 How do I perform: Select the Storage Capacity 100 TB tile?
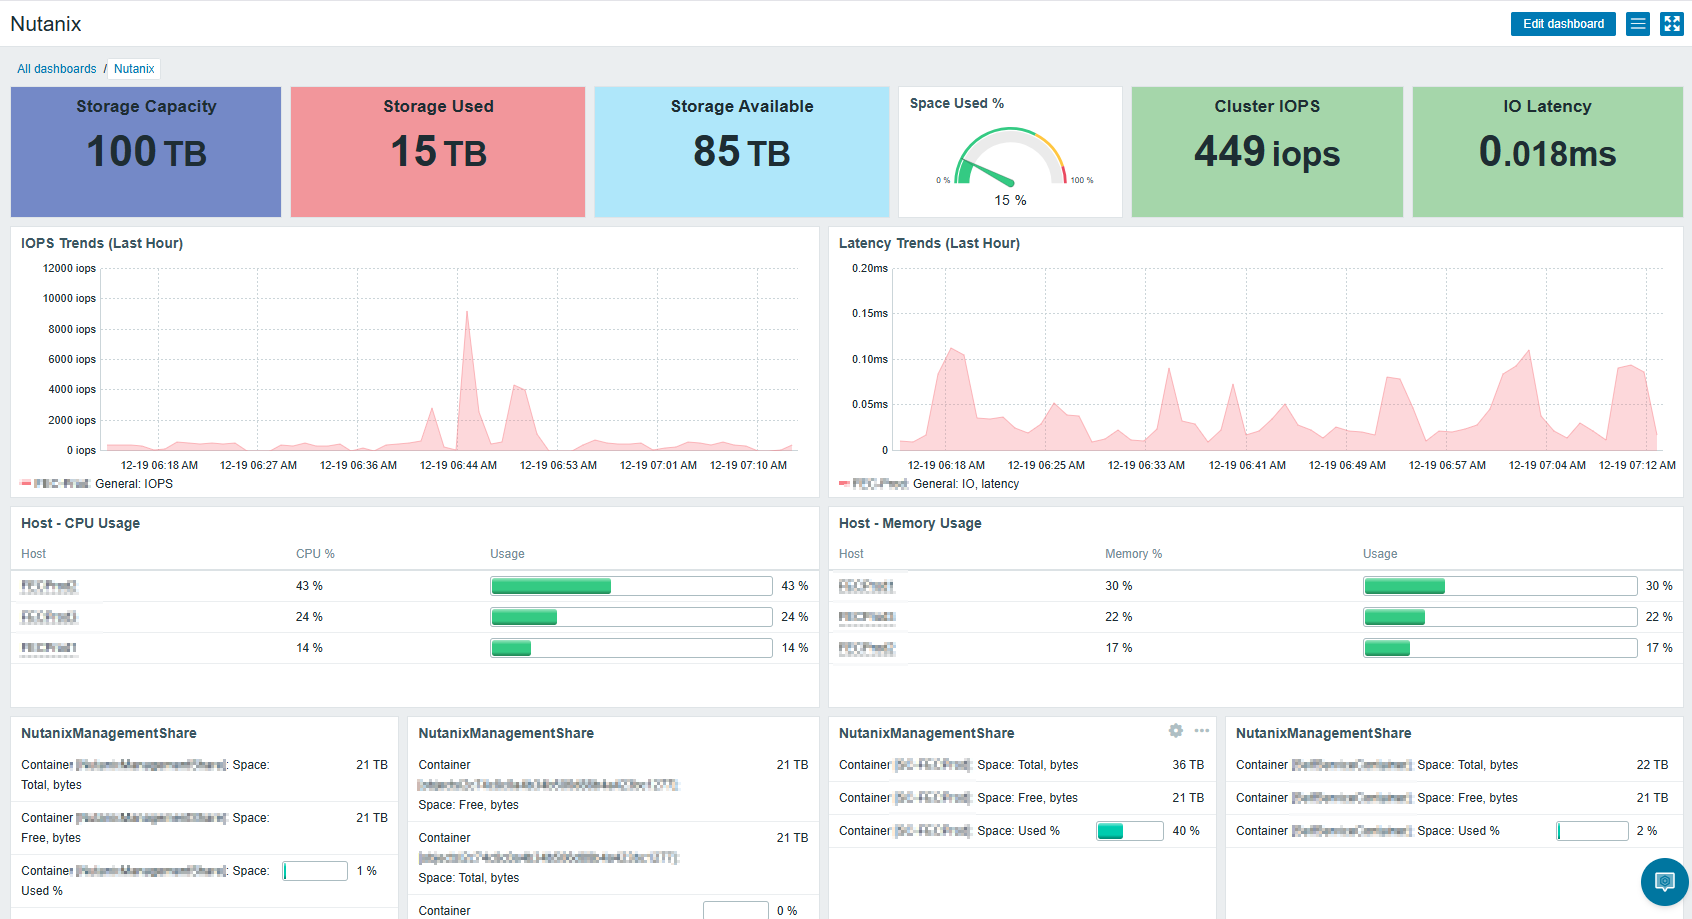[x=146, y=152]
